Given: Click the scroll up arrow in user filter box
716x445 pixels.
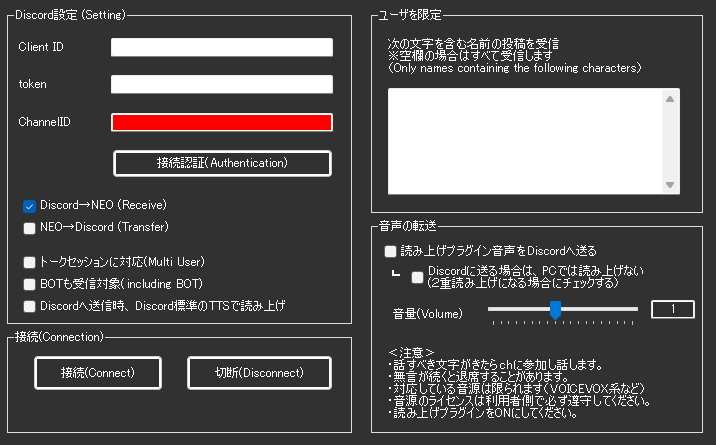Looking at the screenshot, I should tap(670, 99).
